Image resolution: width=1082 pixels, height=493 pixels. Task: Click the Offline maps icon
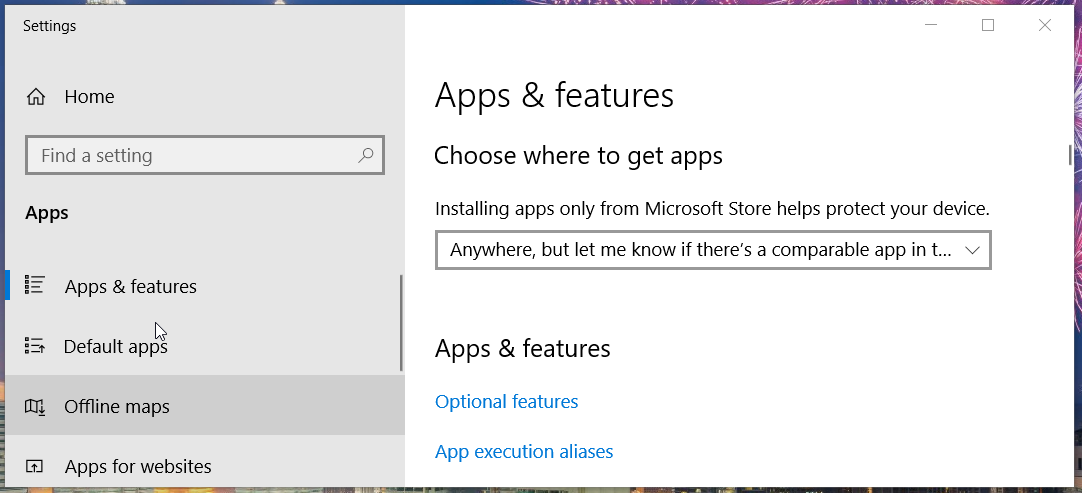(x=35, y=407)
